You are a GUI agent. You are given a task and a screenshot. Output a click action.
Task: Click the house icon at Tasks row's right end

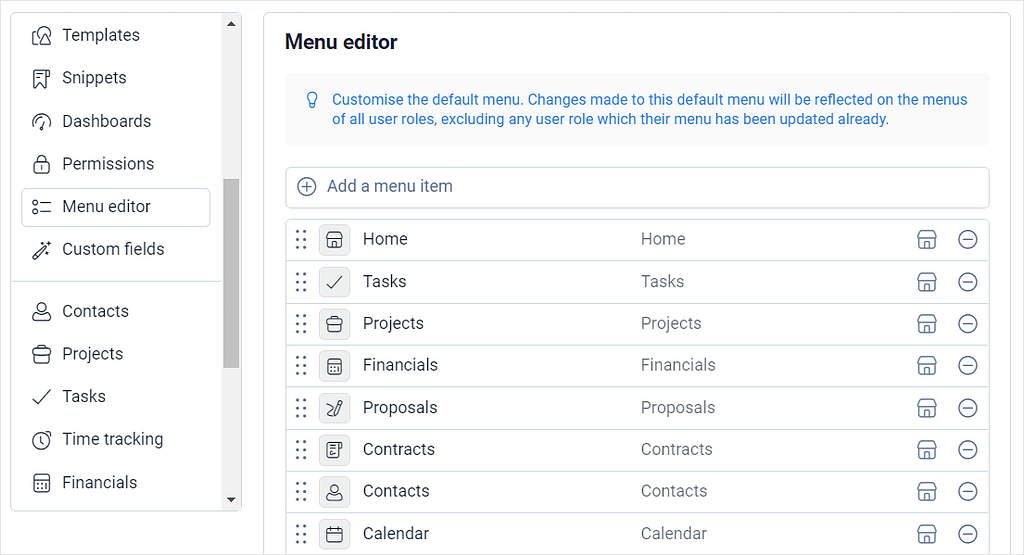(x=927, y=282)
